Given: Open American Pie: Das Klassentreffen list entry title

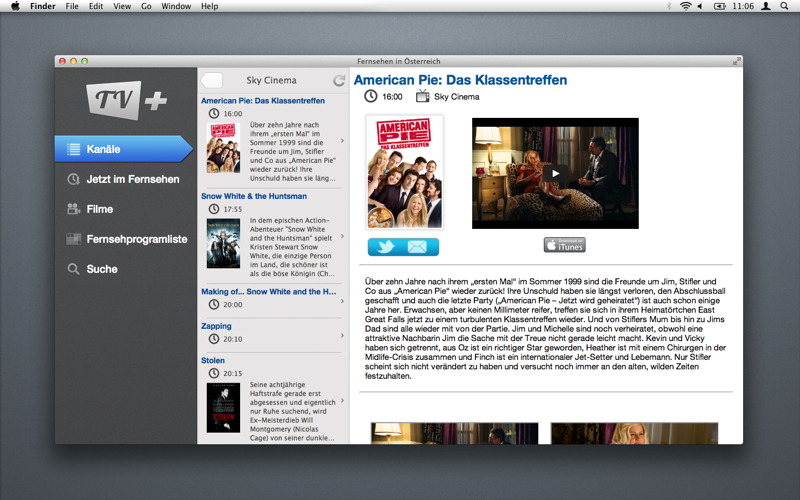Looking at the screenshot, I should point(263,101).
